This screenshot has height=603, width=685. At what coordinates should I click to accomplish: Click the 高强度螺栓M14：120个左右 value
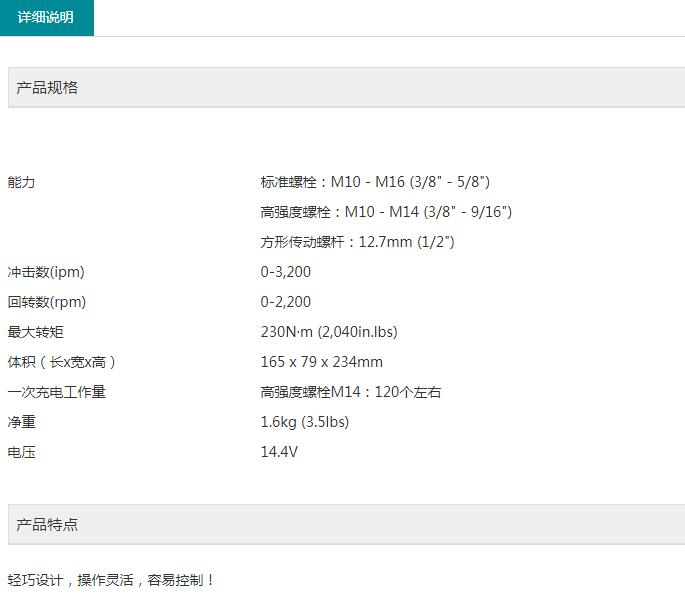[350, 392]
